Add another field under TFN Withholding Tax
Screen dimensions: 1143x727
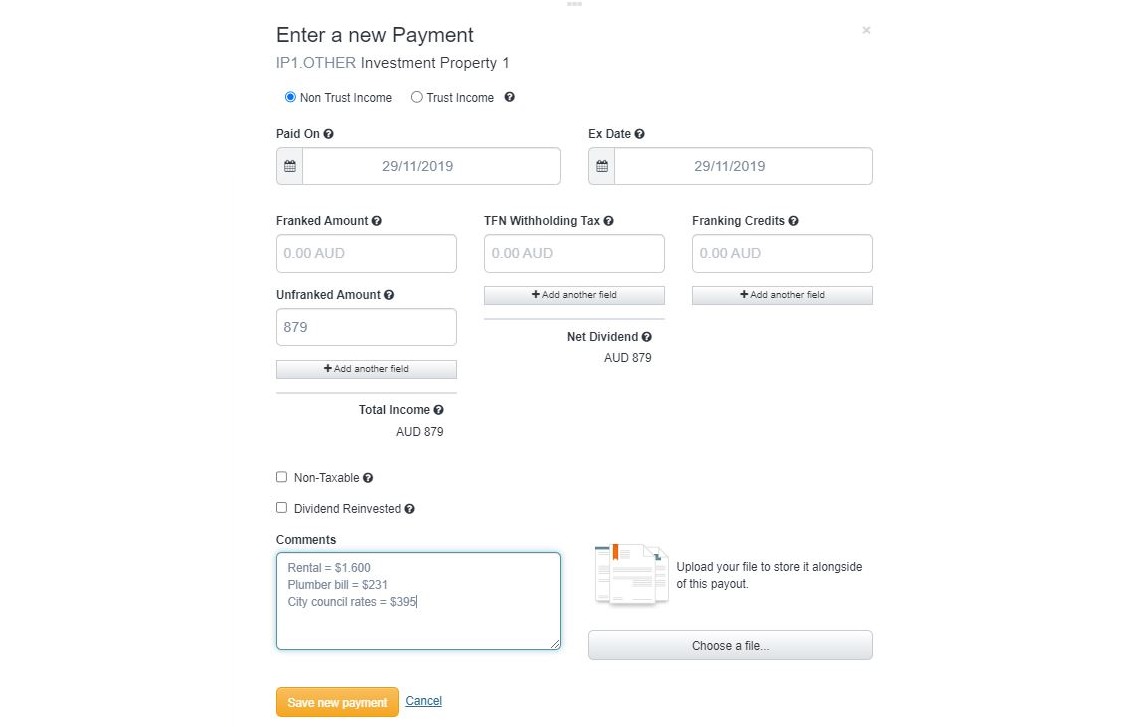click(x=574, y=295)
